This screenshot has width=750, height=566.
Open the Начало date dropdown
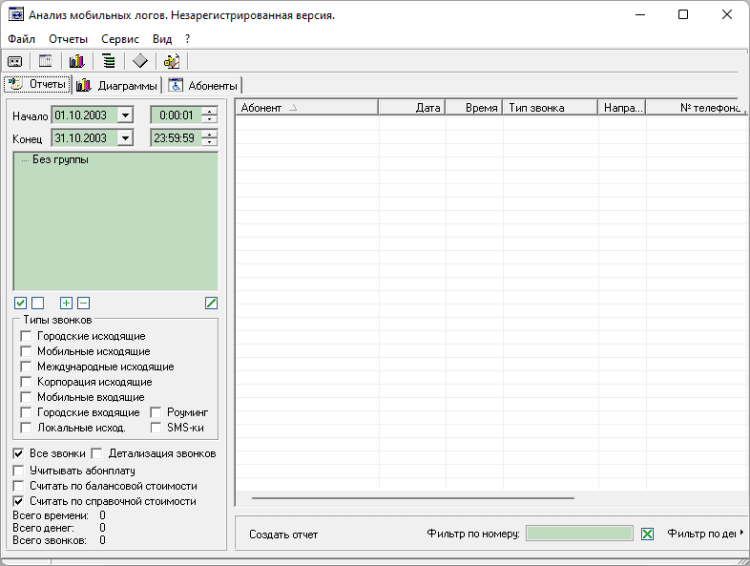pos(125,115)
